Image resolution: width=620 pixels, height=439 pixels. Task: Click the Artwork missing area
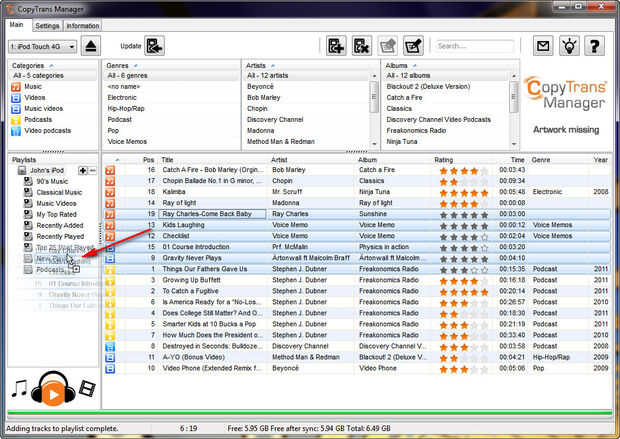pyautogui.click(x=566, y=130)
